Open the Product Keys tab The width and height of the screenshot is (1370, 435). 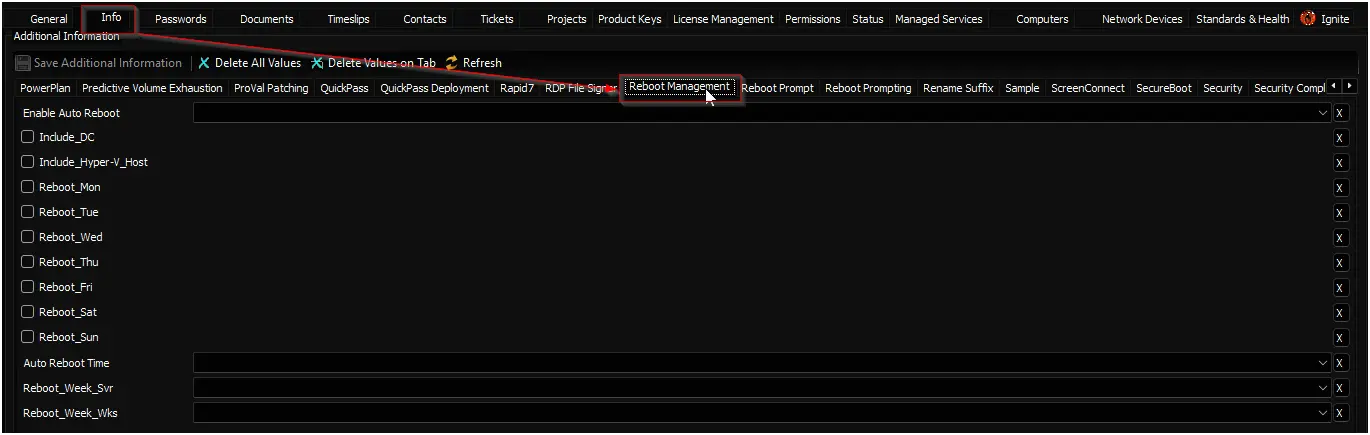(630, 19)
